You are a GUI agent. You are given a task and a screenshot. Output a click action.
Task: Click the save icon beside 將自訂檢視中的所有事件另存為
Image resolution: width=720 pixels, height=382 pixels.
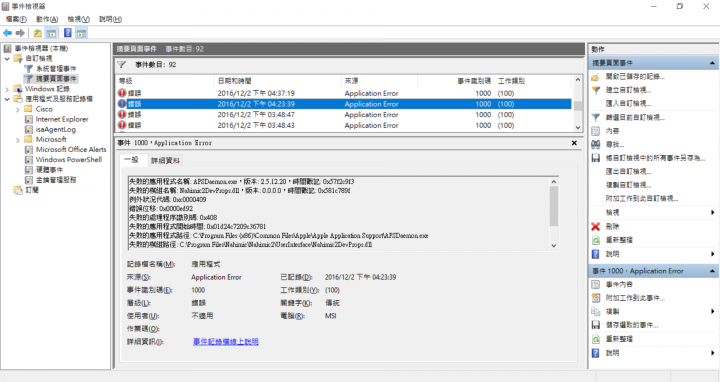[x=596, y=158]
